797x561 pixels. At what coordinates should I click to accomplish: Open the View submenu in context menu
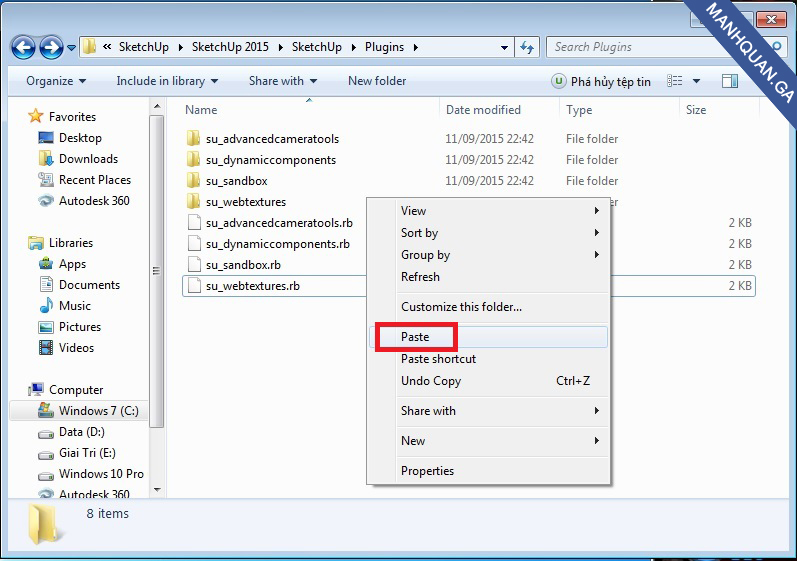[x=488, y=211]
